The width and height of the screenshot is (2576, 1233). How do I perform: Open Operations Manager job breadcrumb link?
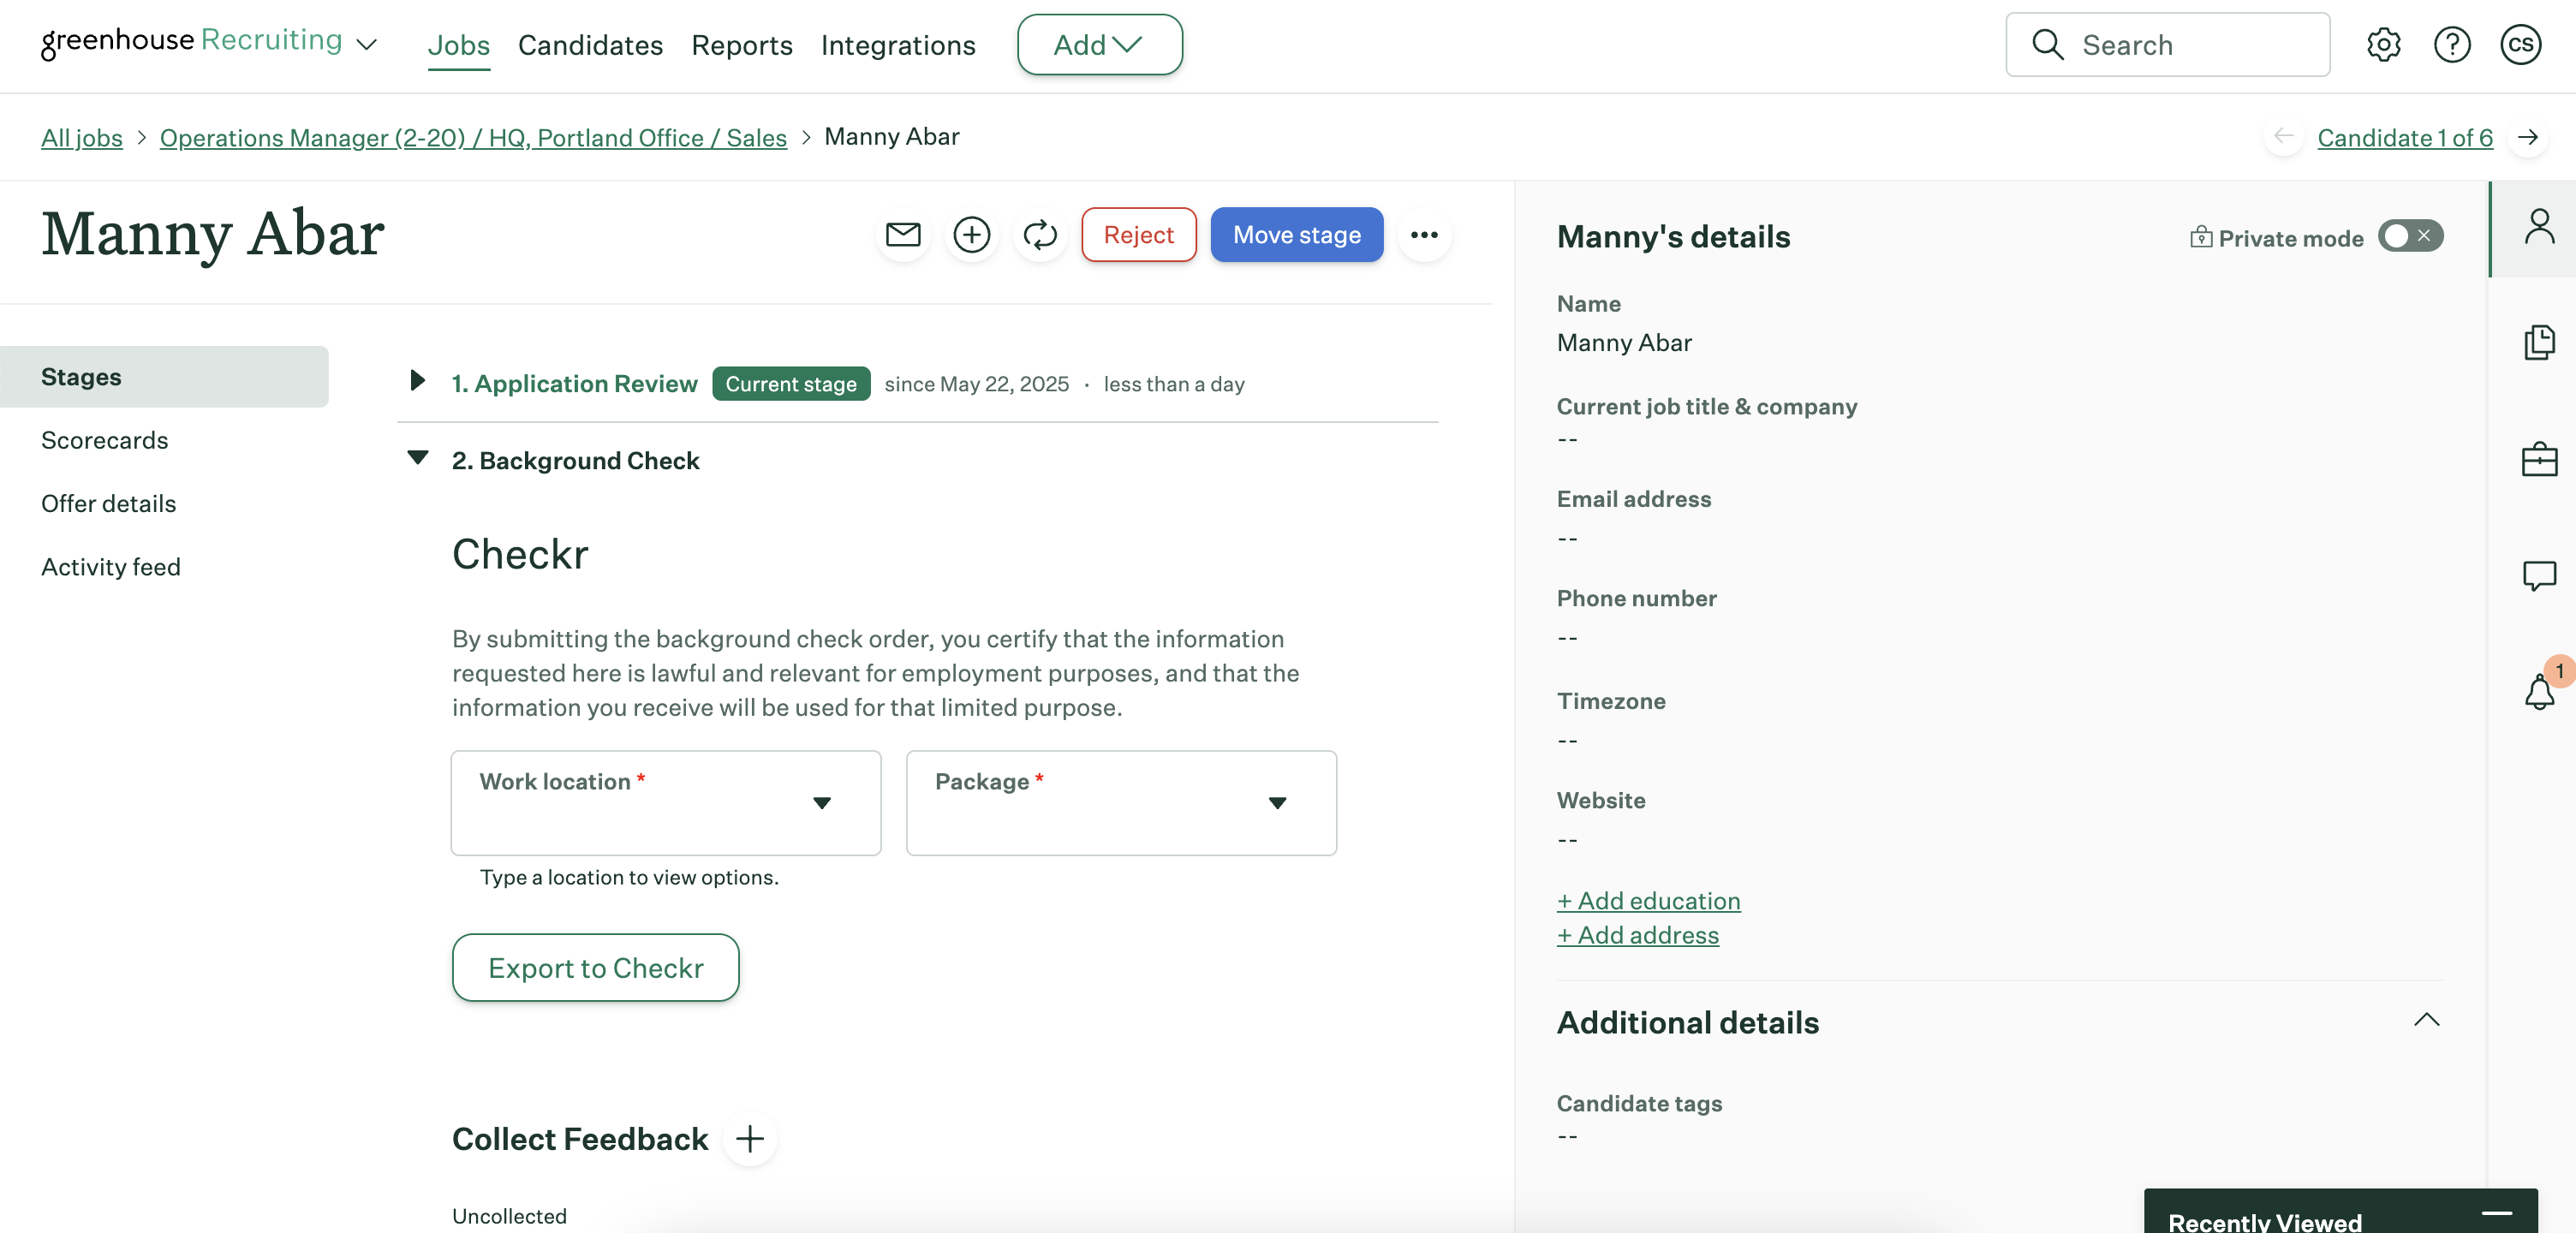click(x=473, y=138)
